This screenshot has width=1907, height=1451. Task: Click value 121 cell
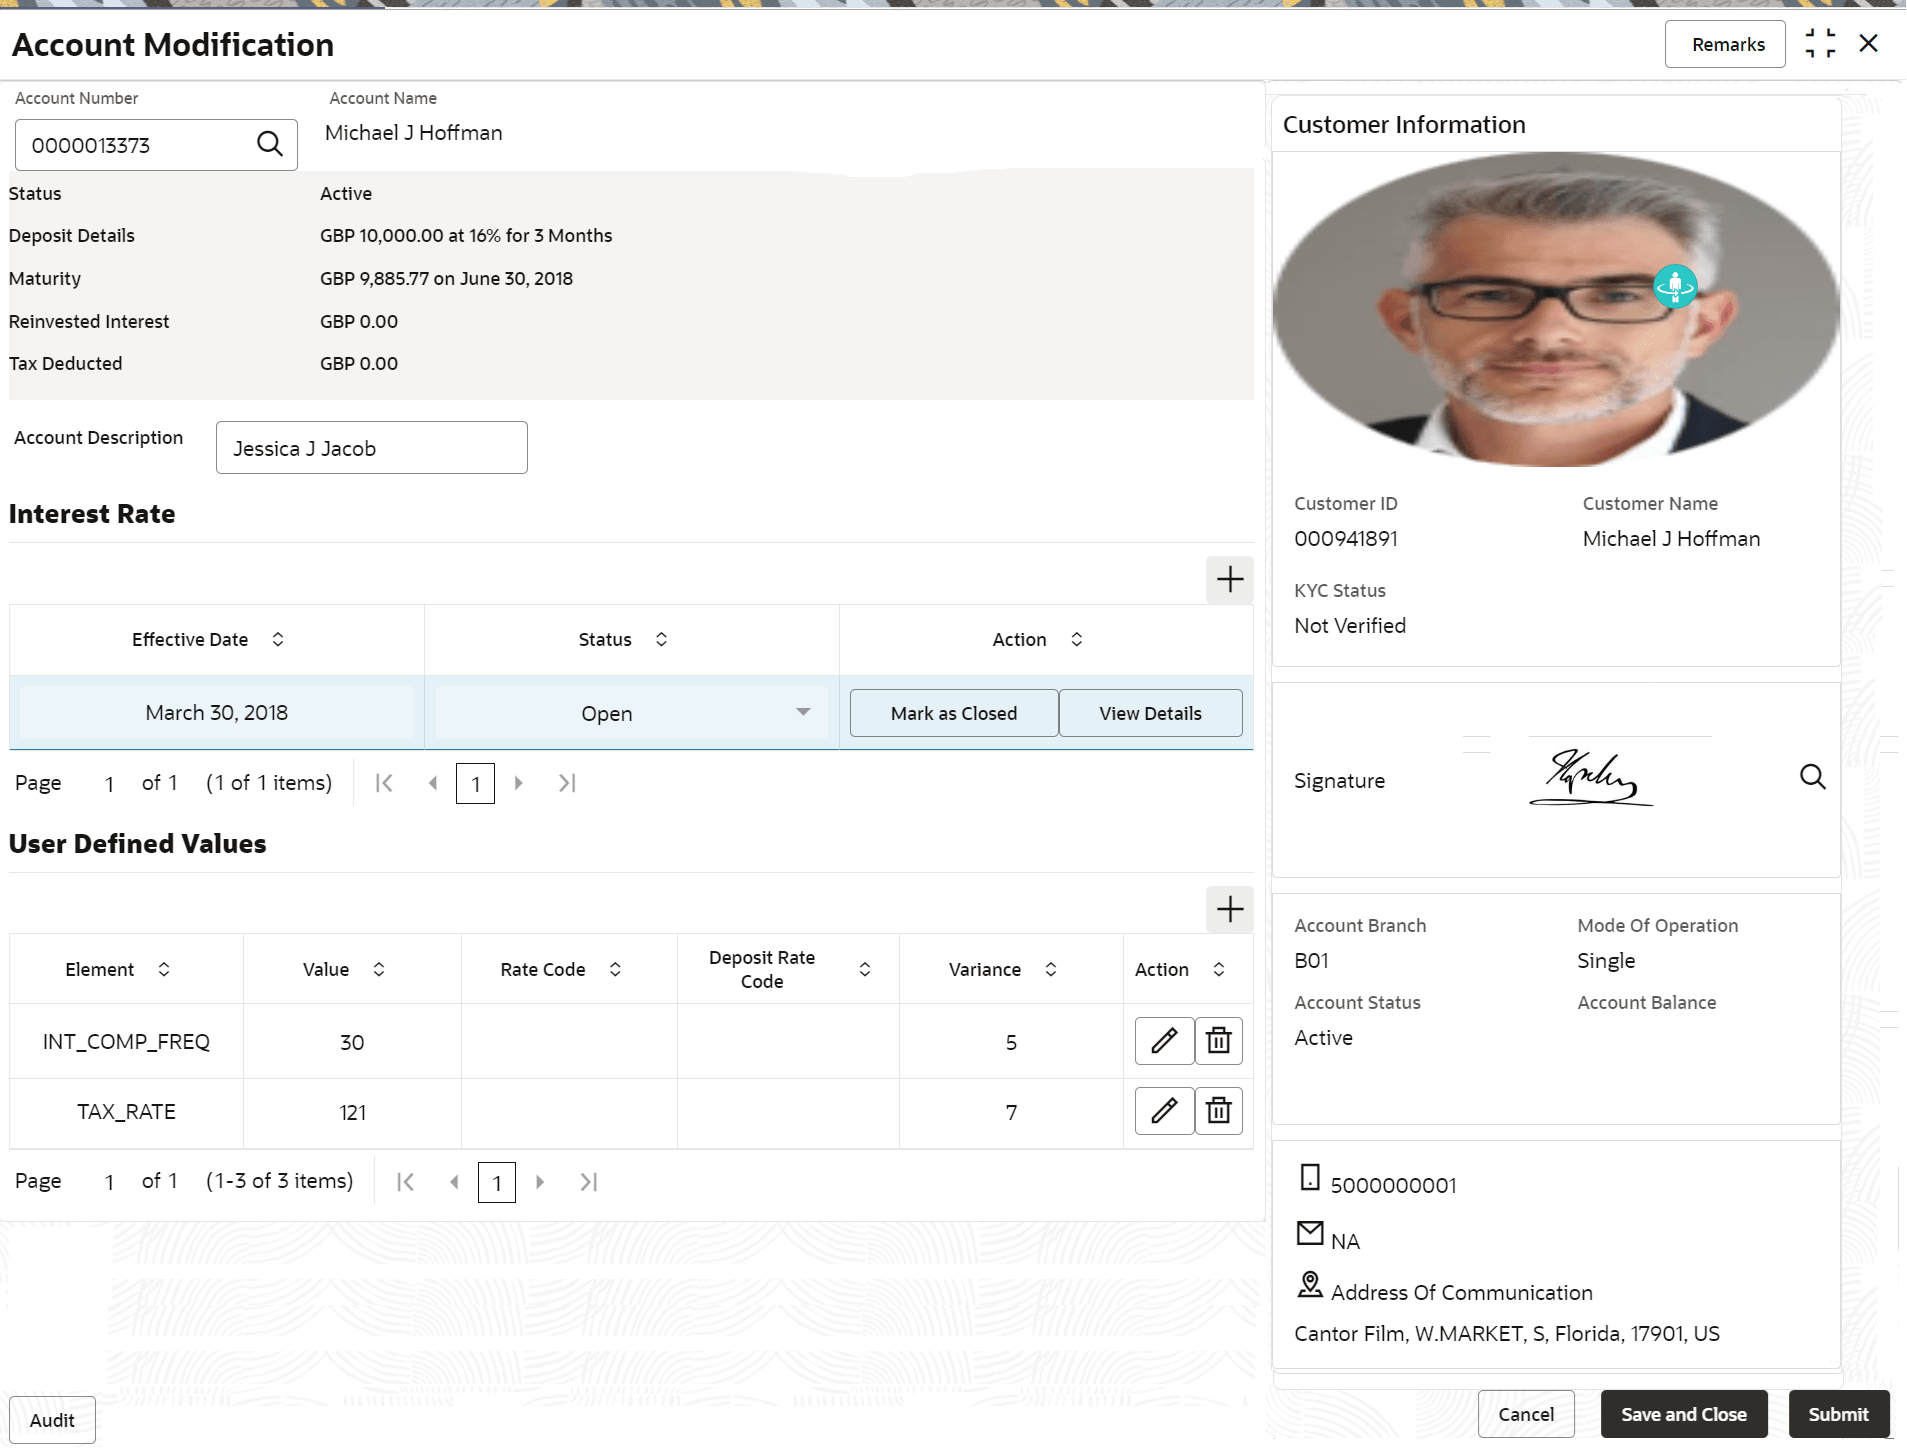coord(352,1112)
